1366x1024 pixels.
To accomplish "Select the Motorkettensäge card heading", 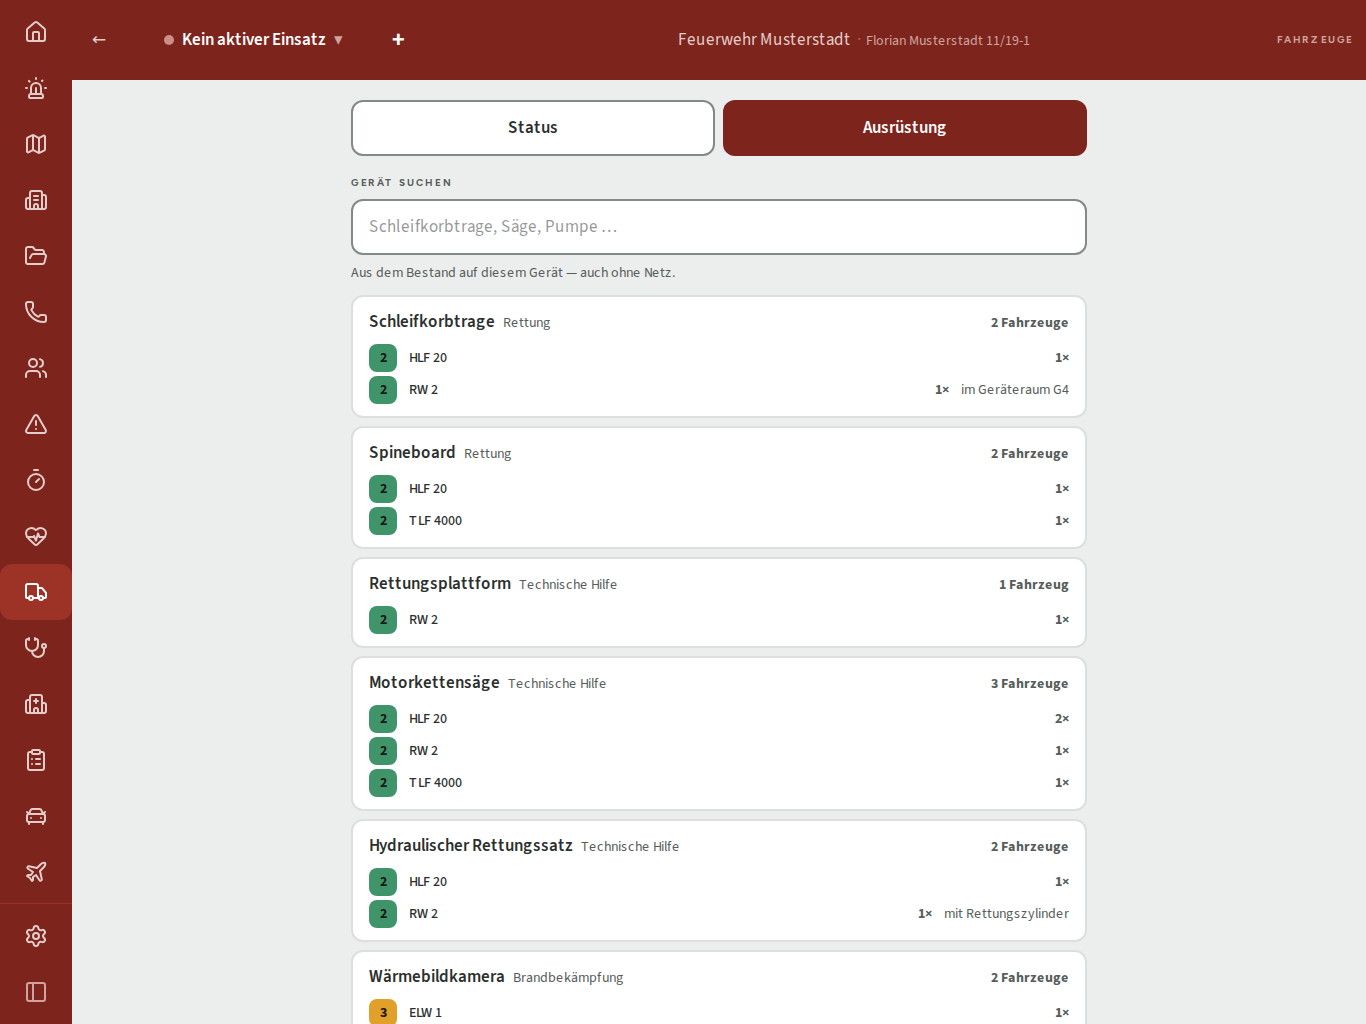I will click(x=434, y=682).
